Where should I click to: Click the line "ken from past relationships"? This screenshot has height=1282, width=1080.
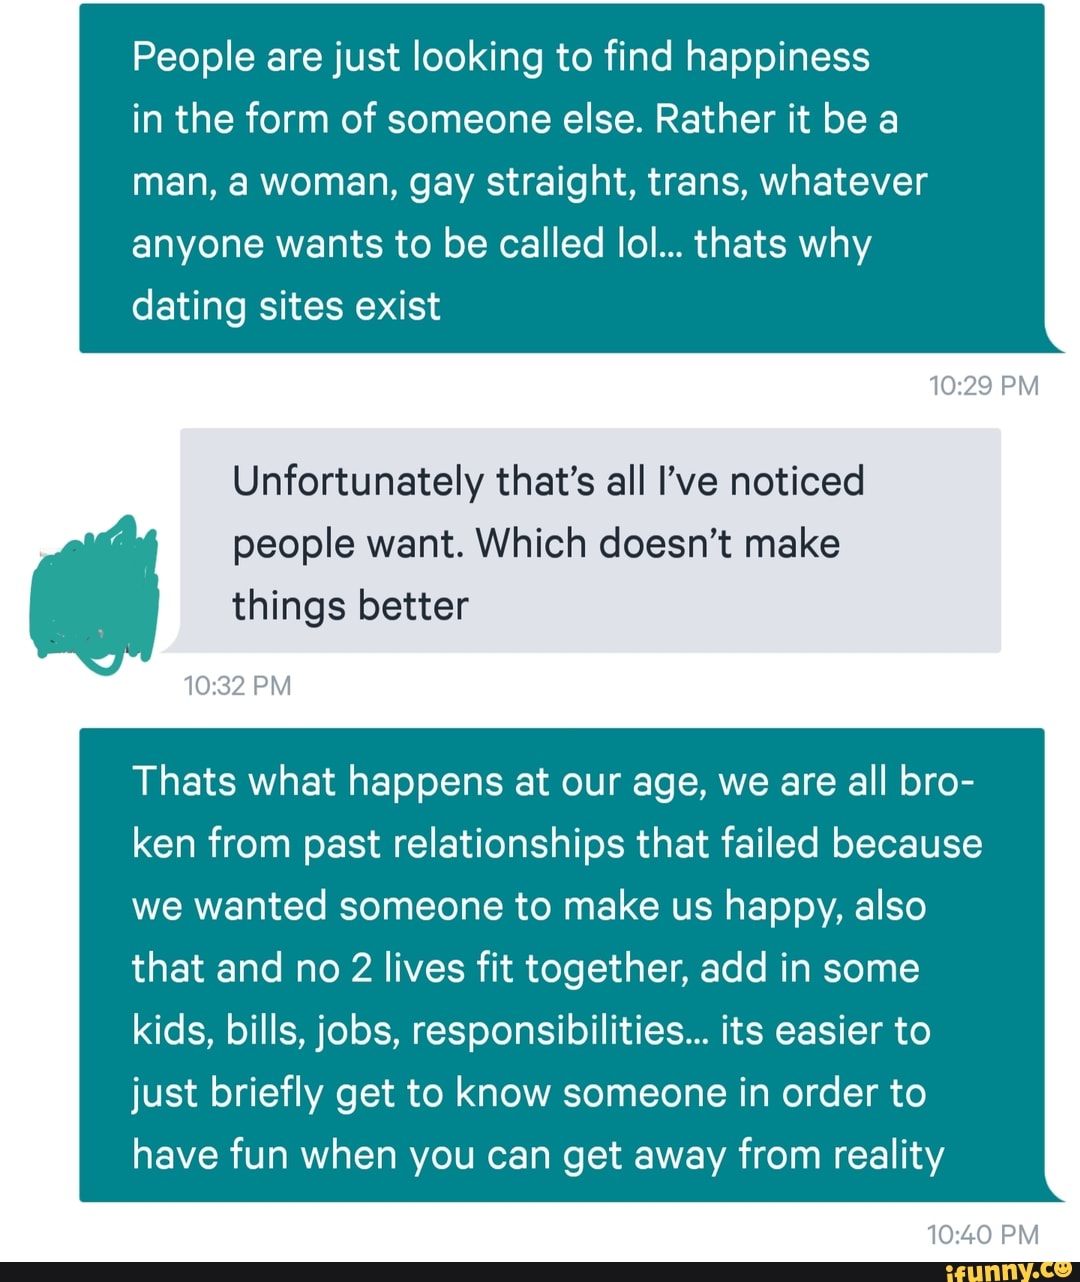(x=556, y=843)
